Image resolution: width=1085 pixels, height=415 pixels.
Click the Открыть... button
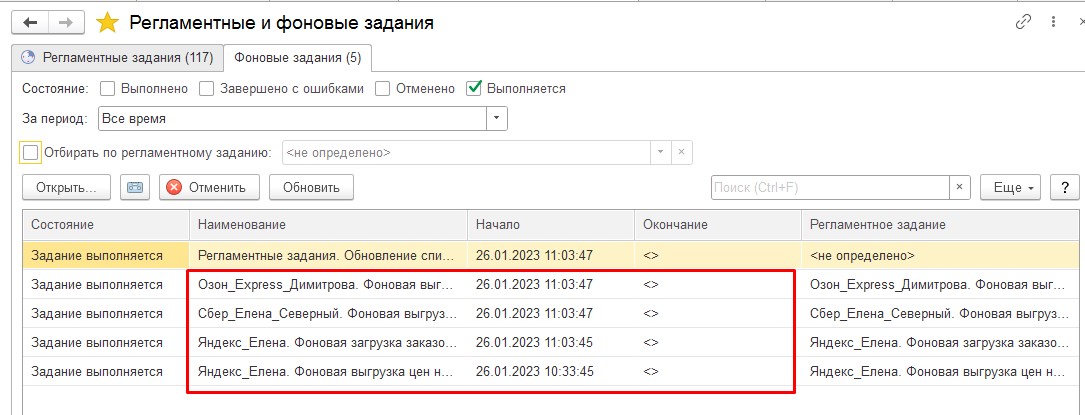(68, 187)
